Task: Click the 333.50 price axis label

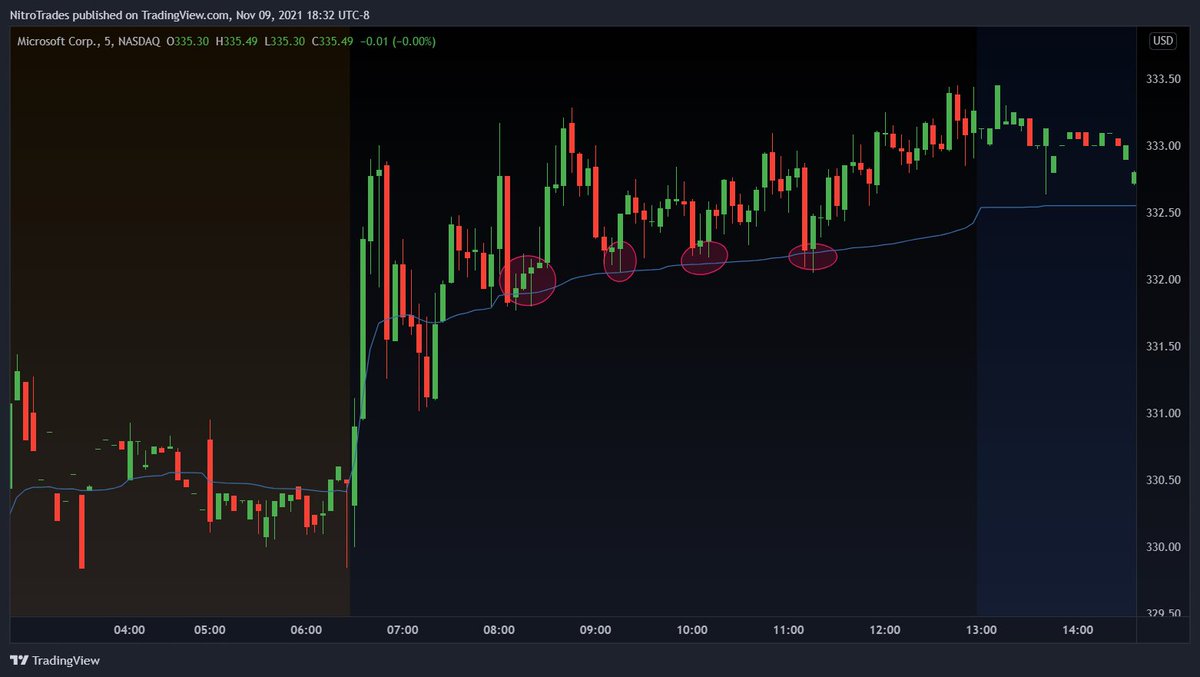Action: tap(1164, 79)
